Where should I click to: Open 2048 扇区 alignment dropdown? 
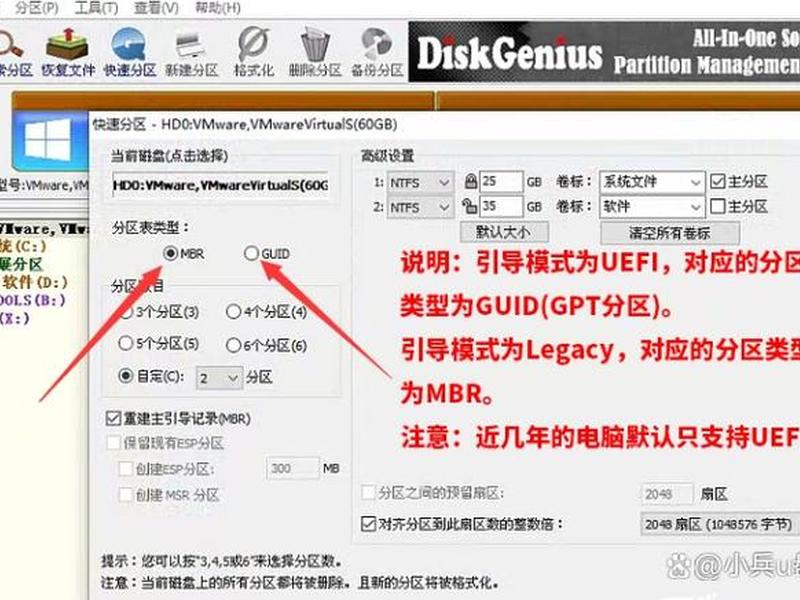[x=719, y=524]
